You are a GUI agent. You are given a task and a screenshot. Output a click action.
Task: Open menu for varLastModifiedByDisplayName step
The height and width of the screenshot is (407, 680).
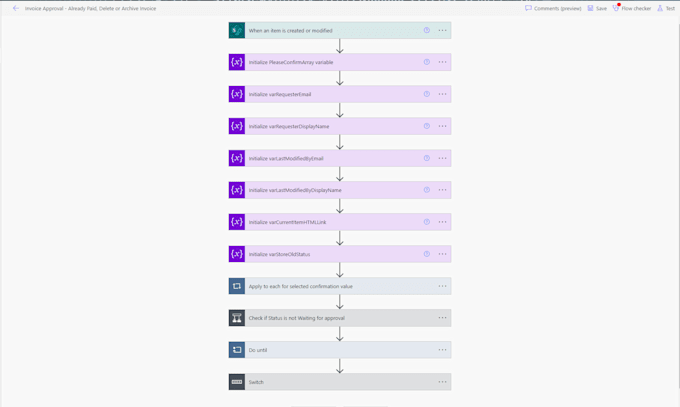point(442,190)
